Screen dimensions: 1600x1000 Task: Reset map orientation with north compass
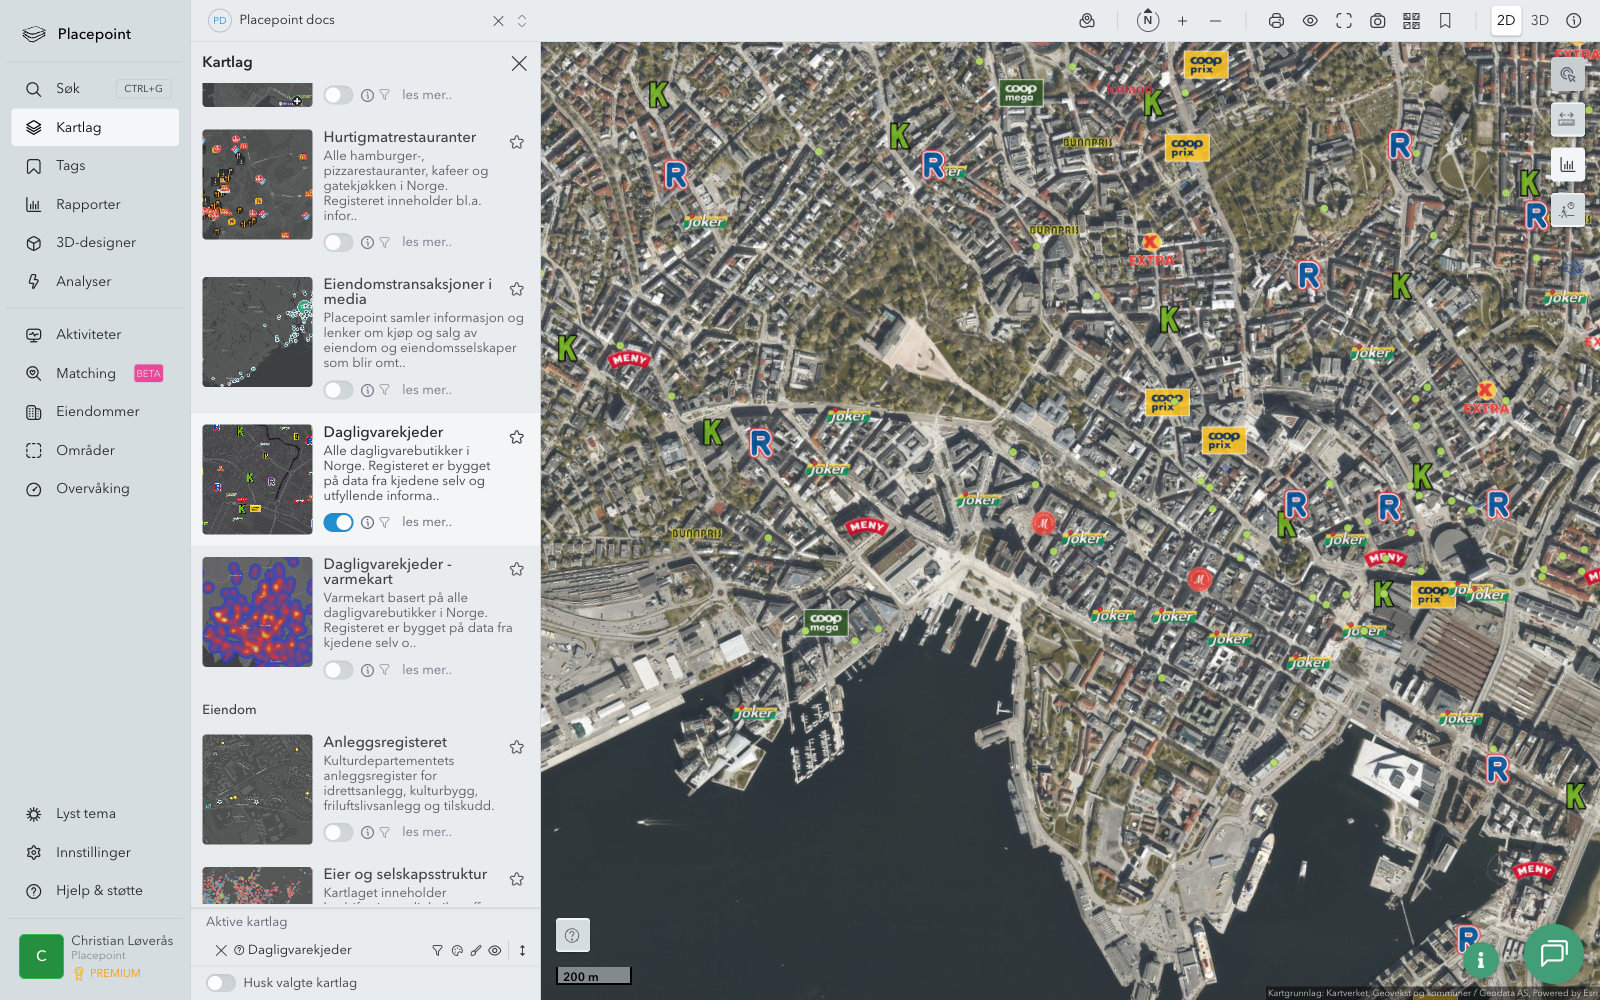(x=1148, y=20)
